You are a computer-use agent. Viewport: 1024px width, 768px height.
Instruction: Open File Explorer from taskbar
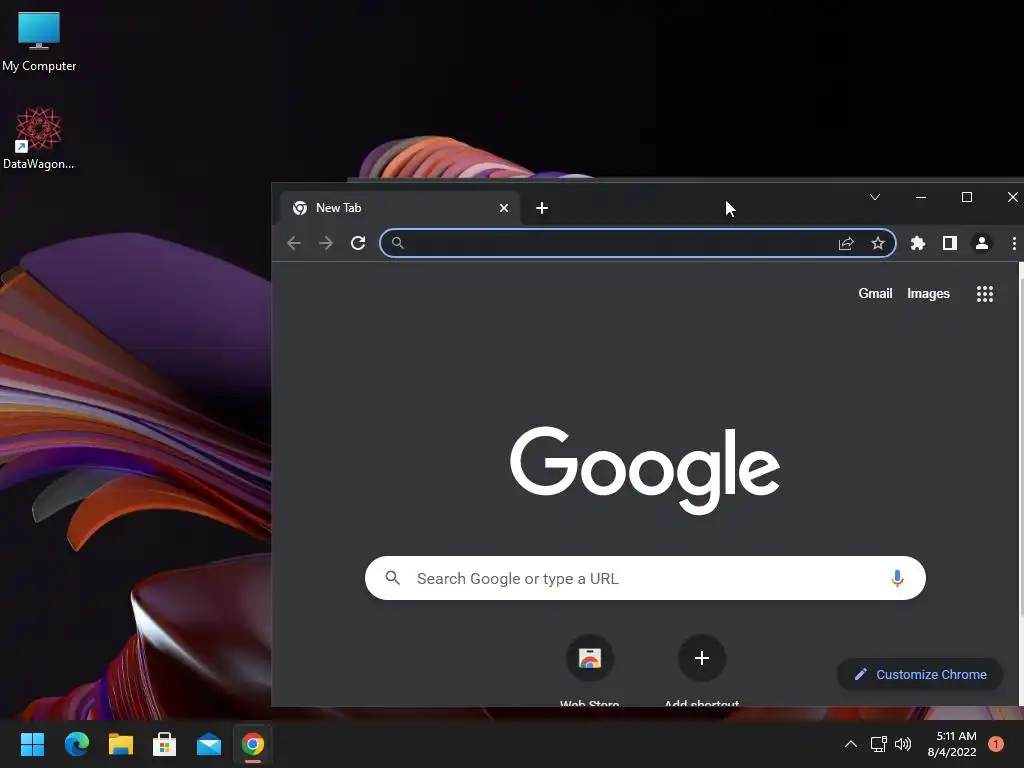click(x=121, y=744)
